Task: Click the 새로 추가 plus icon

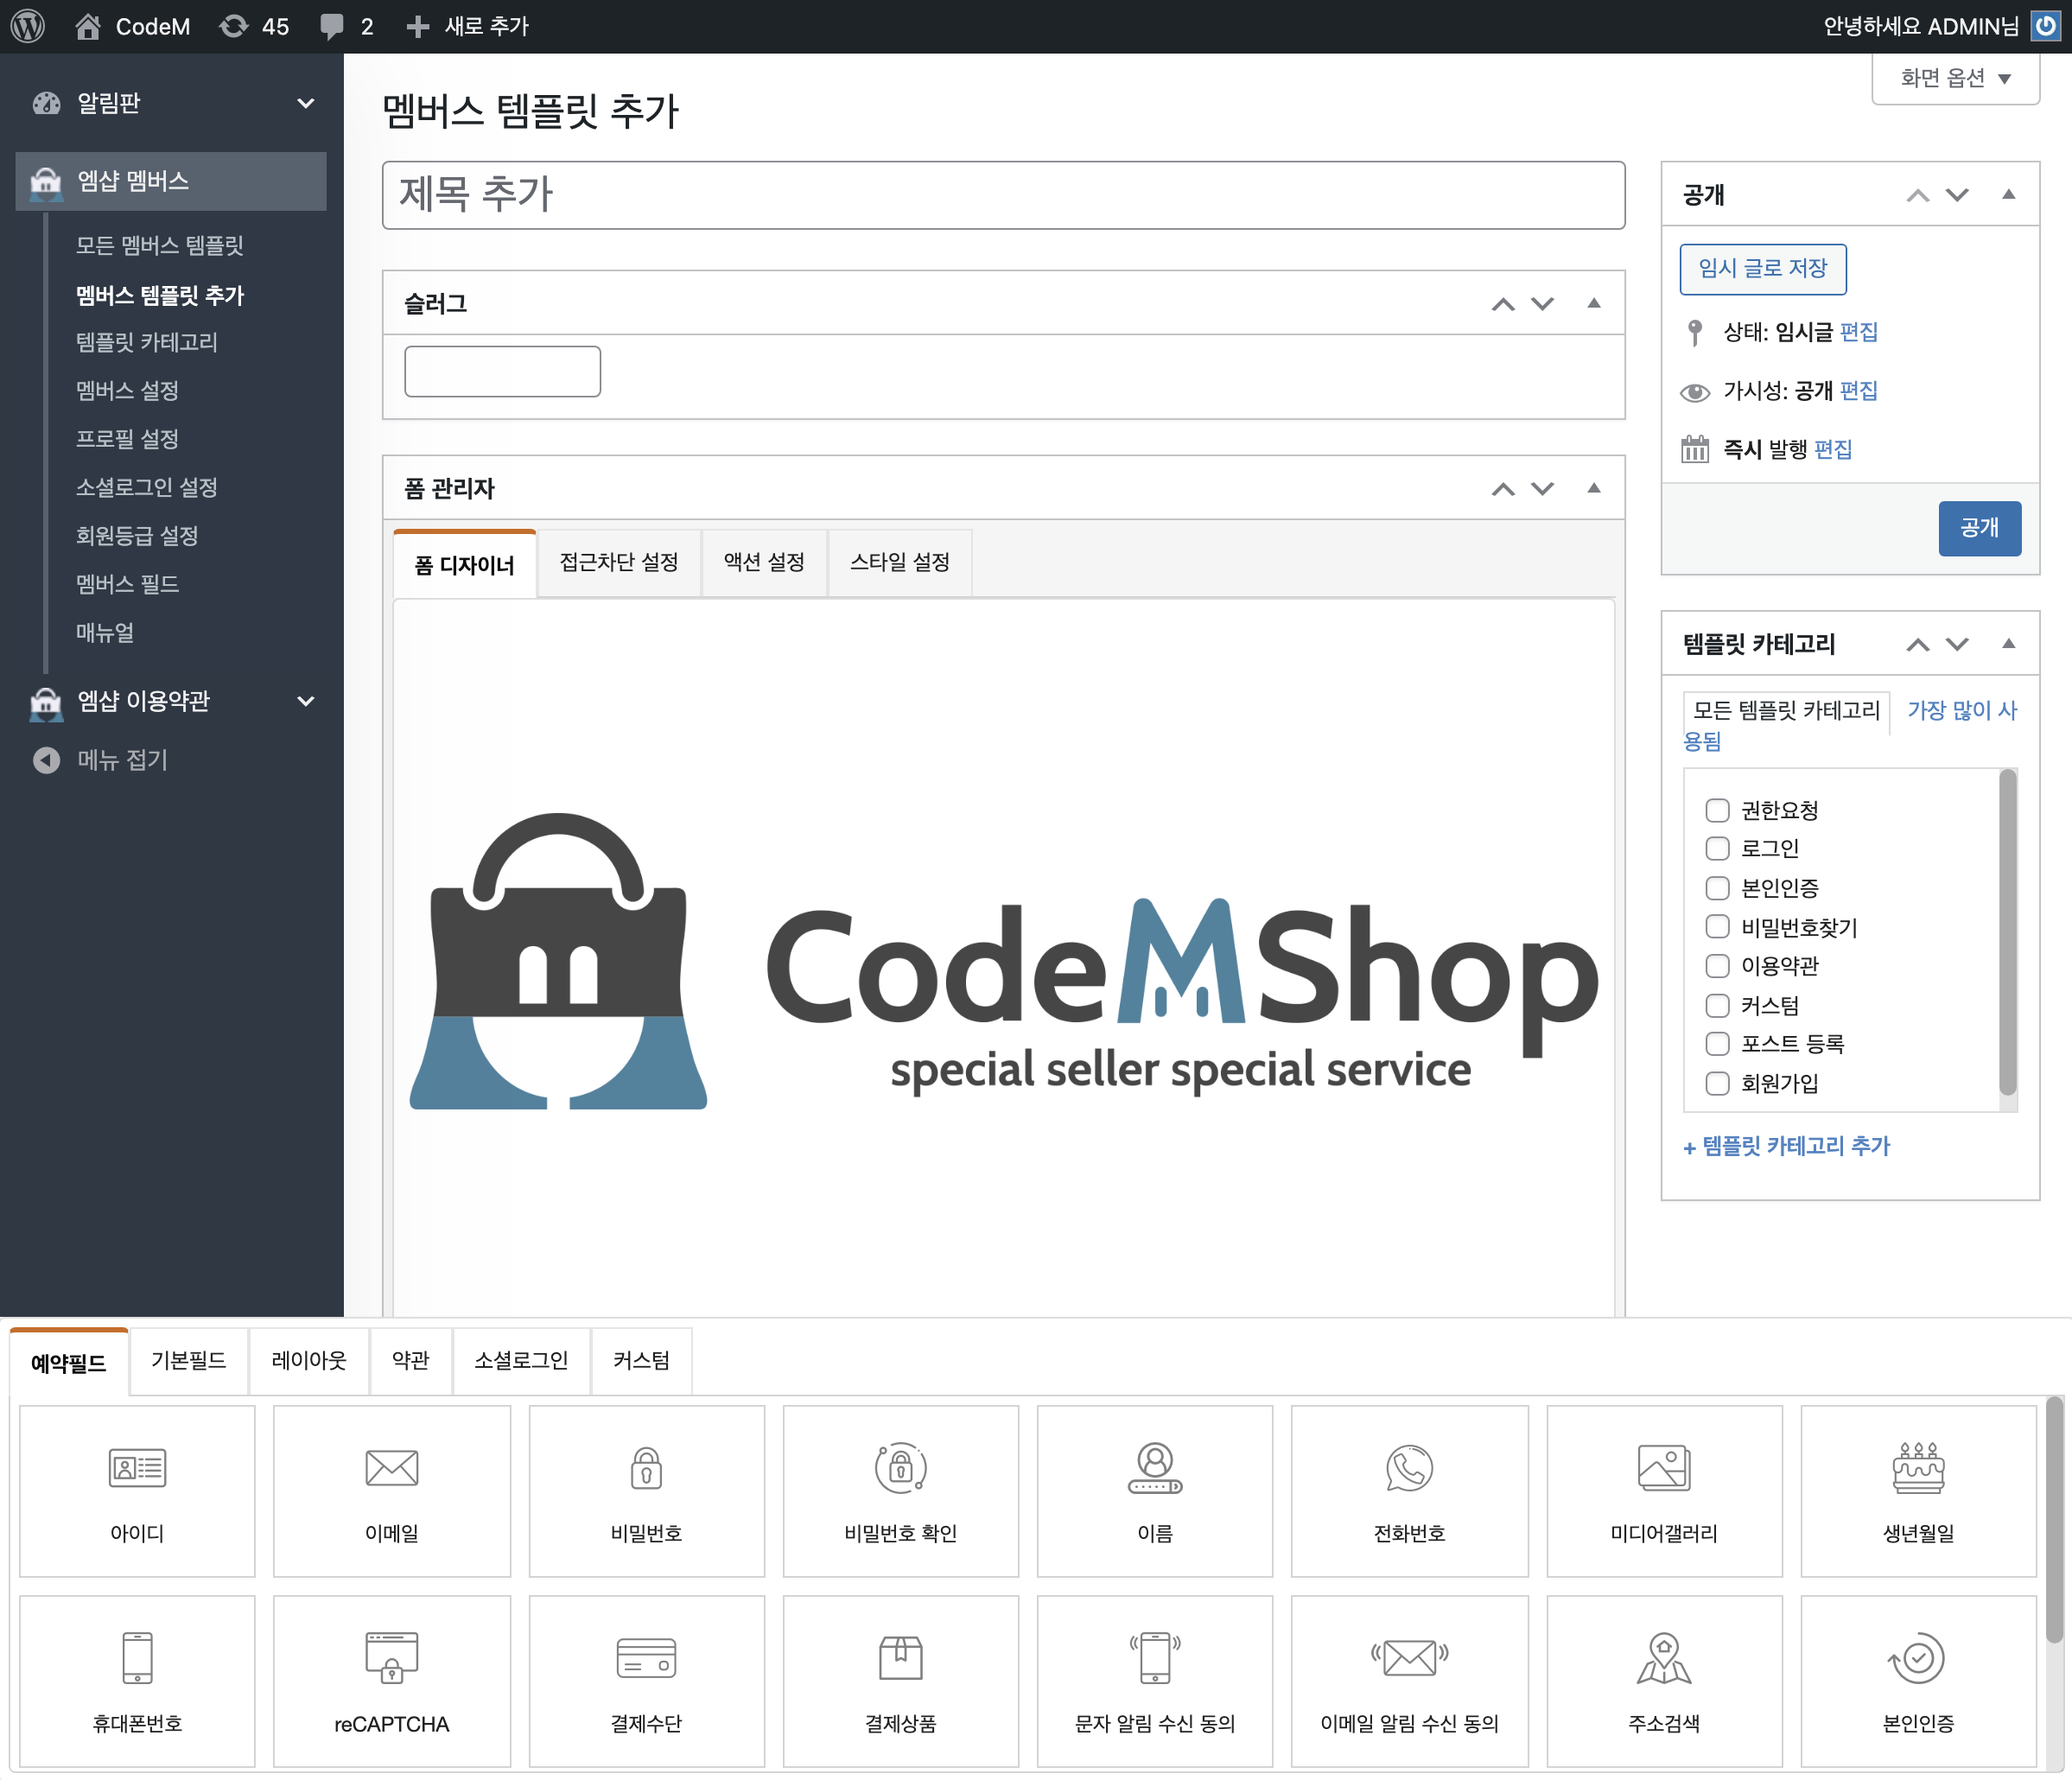Action: coord(418,26)
